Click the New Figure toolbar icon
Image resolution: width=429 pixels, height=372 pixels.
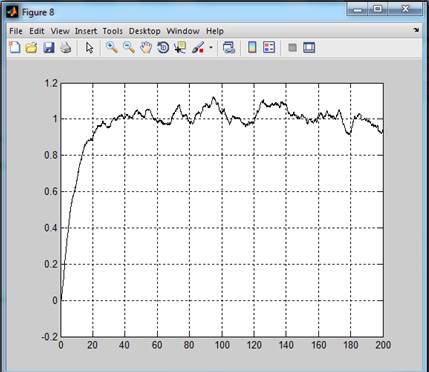click(x=15, y=48)
